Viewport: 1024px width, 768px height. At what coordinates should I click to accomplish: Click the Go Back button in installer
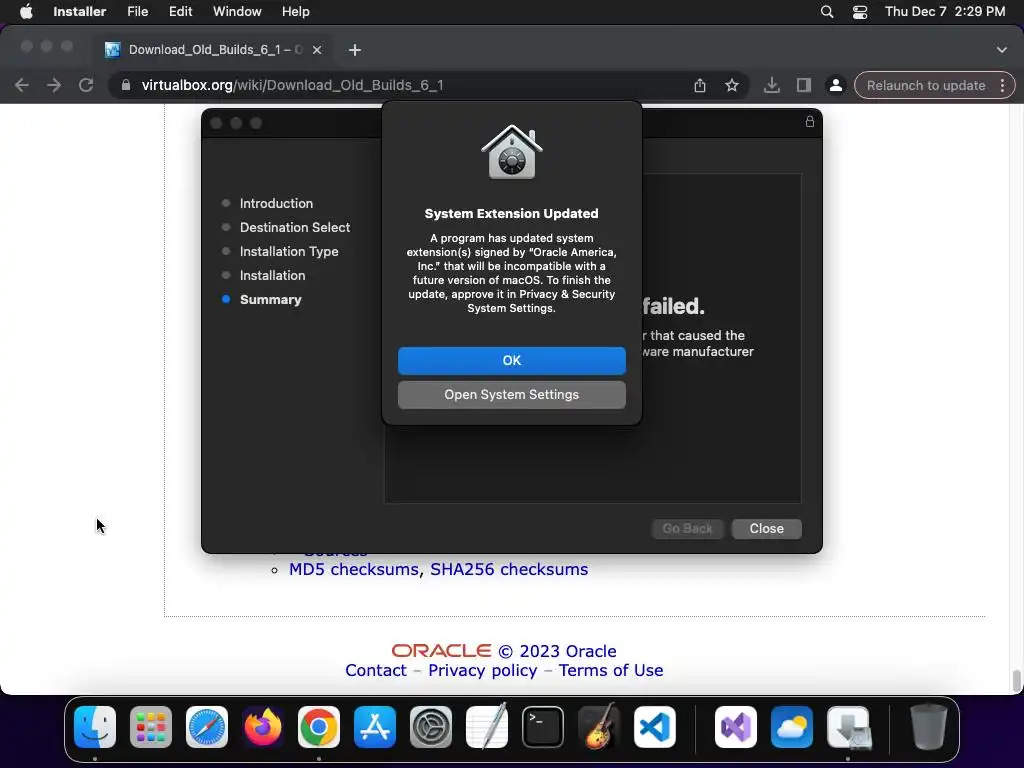click(687, 528)
